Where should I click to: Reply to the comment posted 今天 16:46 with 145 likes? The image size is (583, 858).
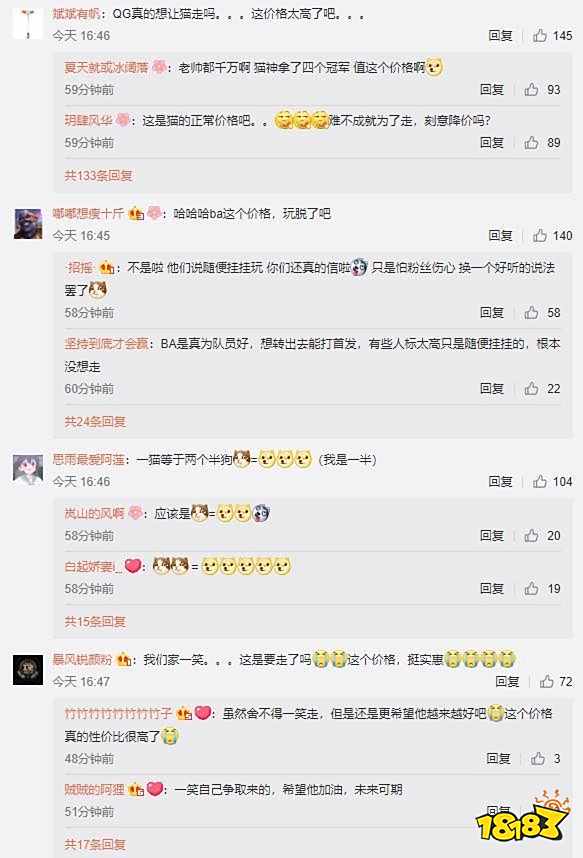click(500, 36)
